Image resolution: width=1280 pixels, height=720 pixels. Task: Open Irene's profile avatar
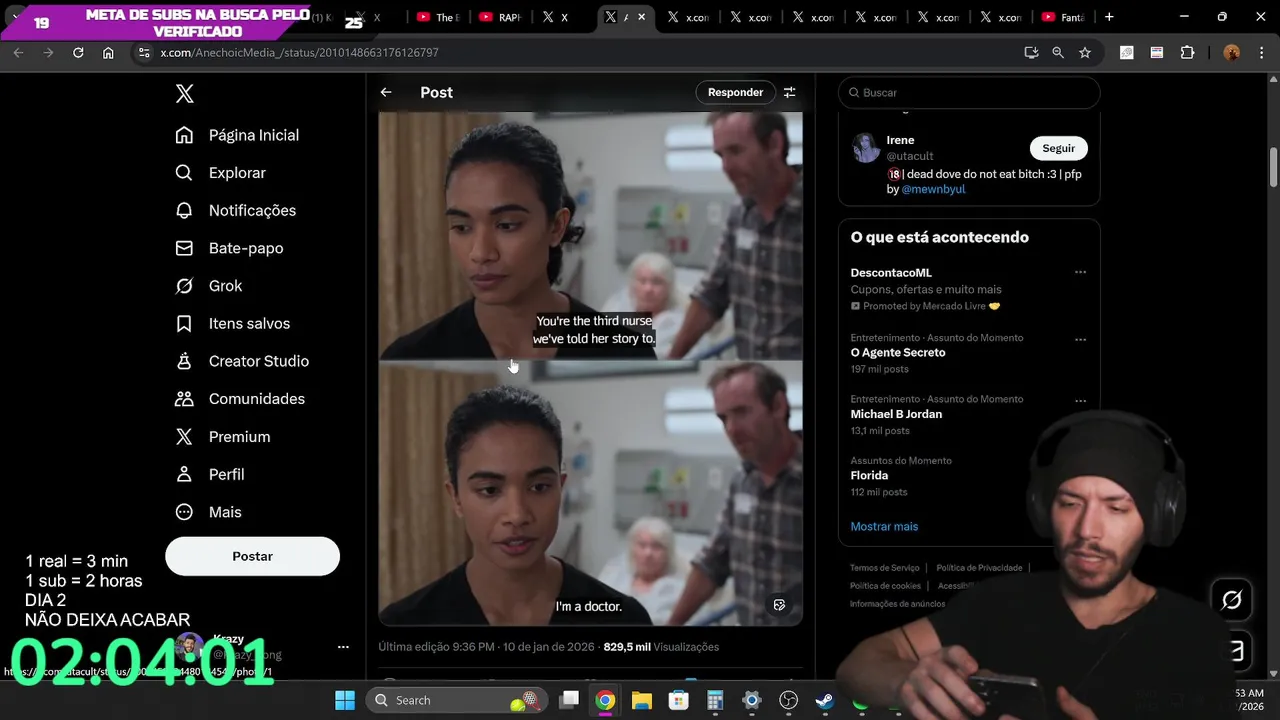(x=866, y=148)
